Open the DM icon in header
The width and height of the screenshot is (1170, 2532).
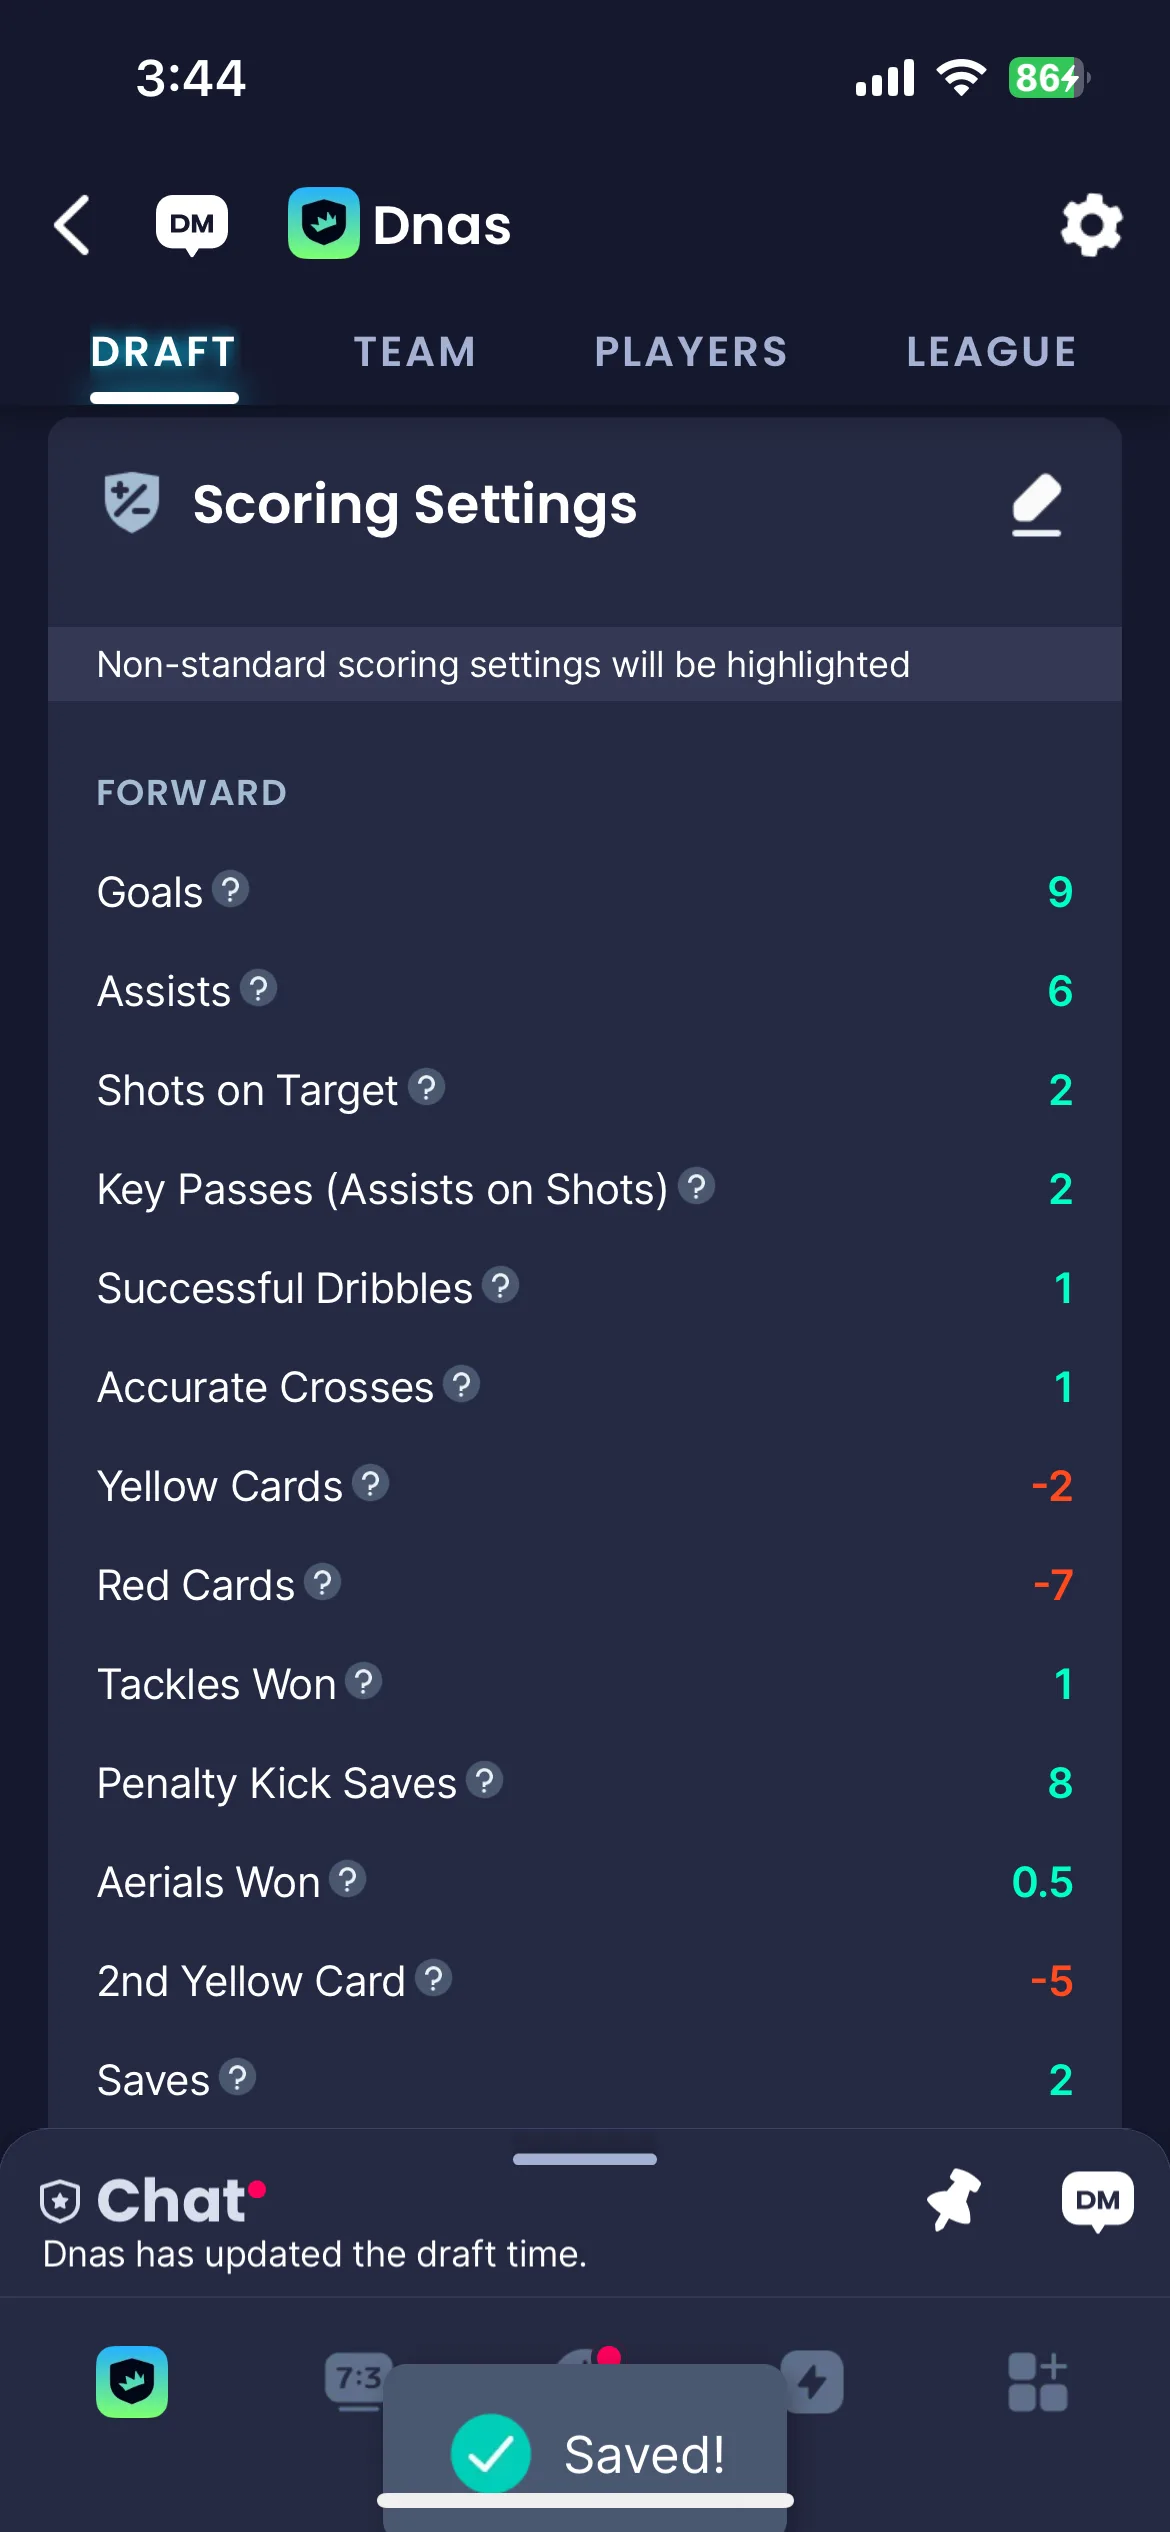192,225
